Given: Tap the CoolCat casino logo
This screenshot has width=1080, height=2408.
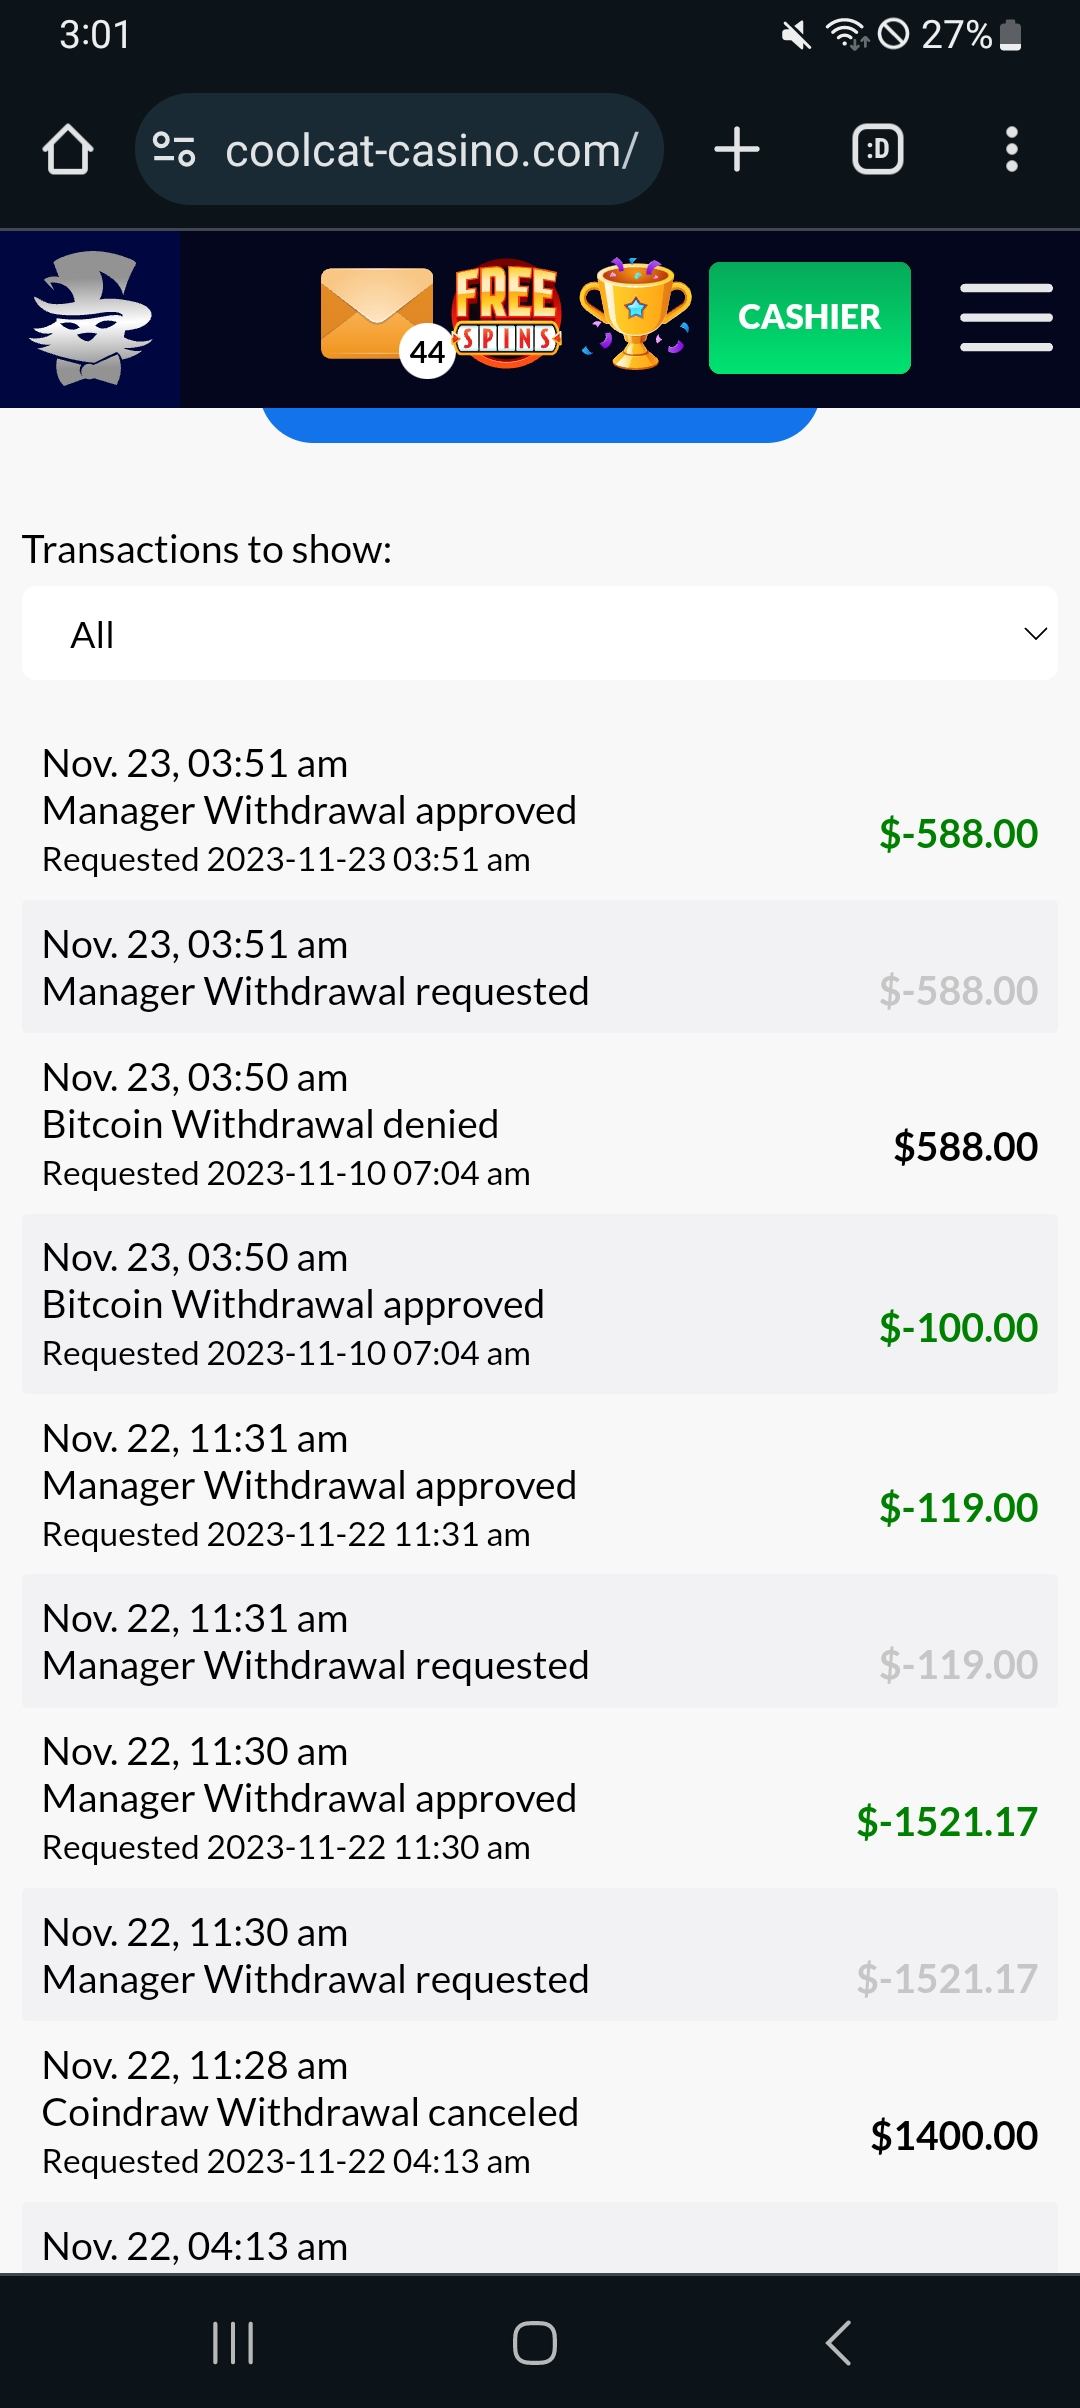Looking at the screenshot, I should tap(90, 319).
